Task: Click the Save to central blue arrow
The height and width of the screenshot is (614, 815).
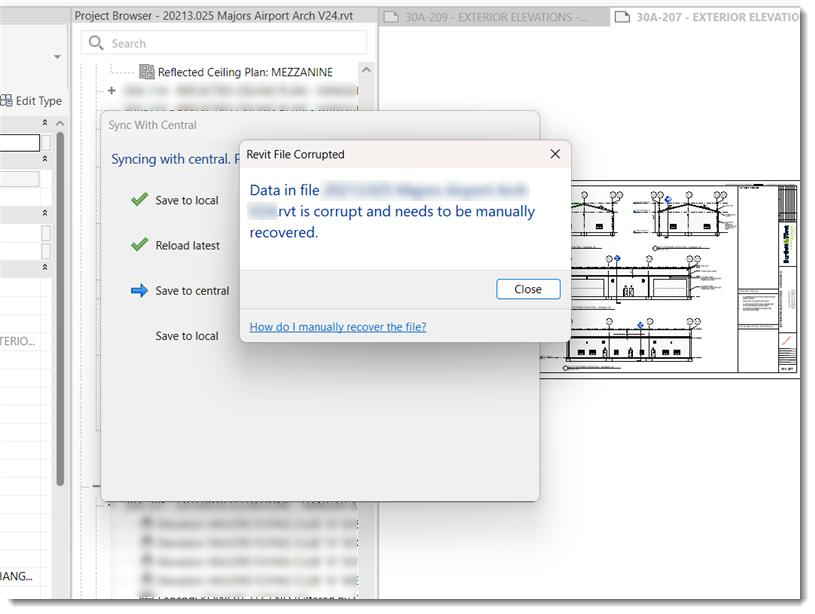Action: 139,290
